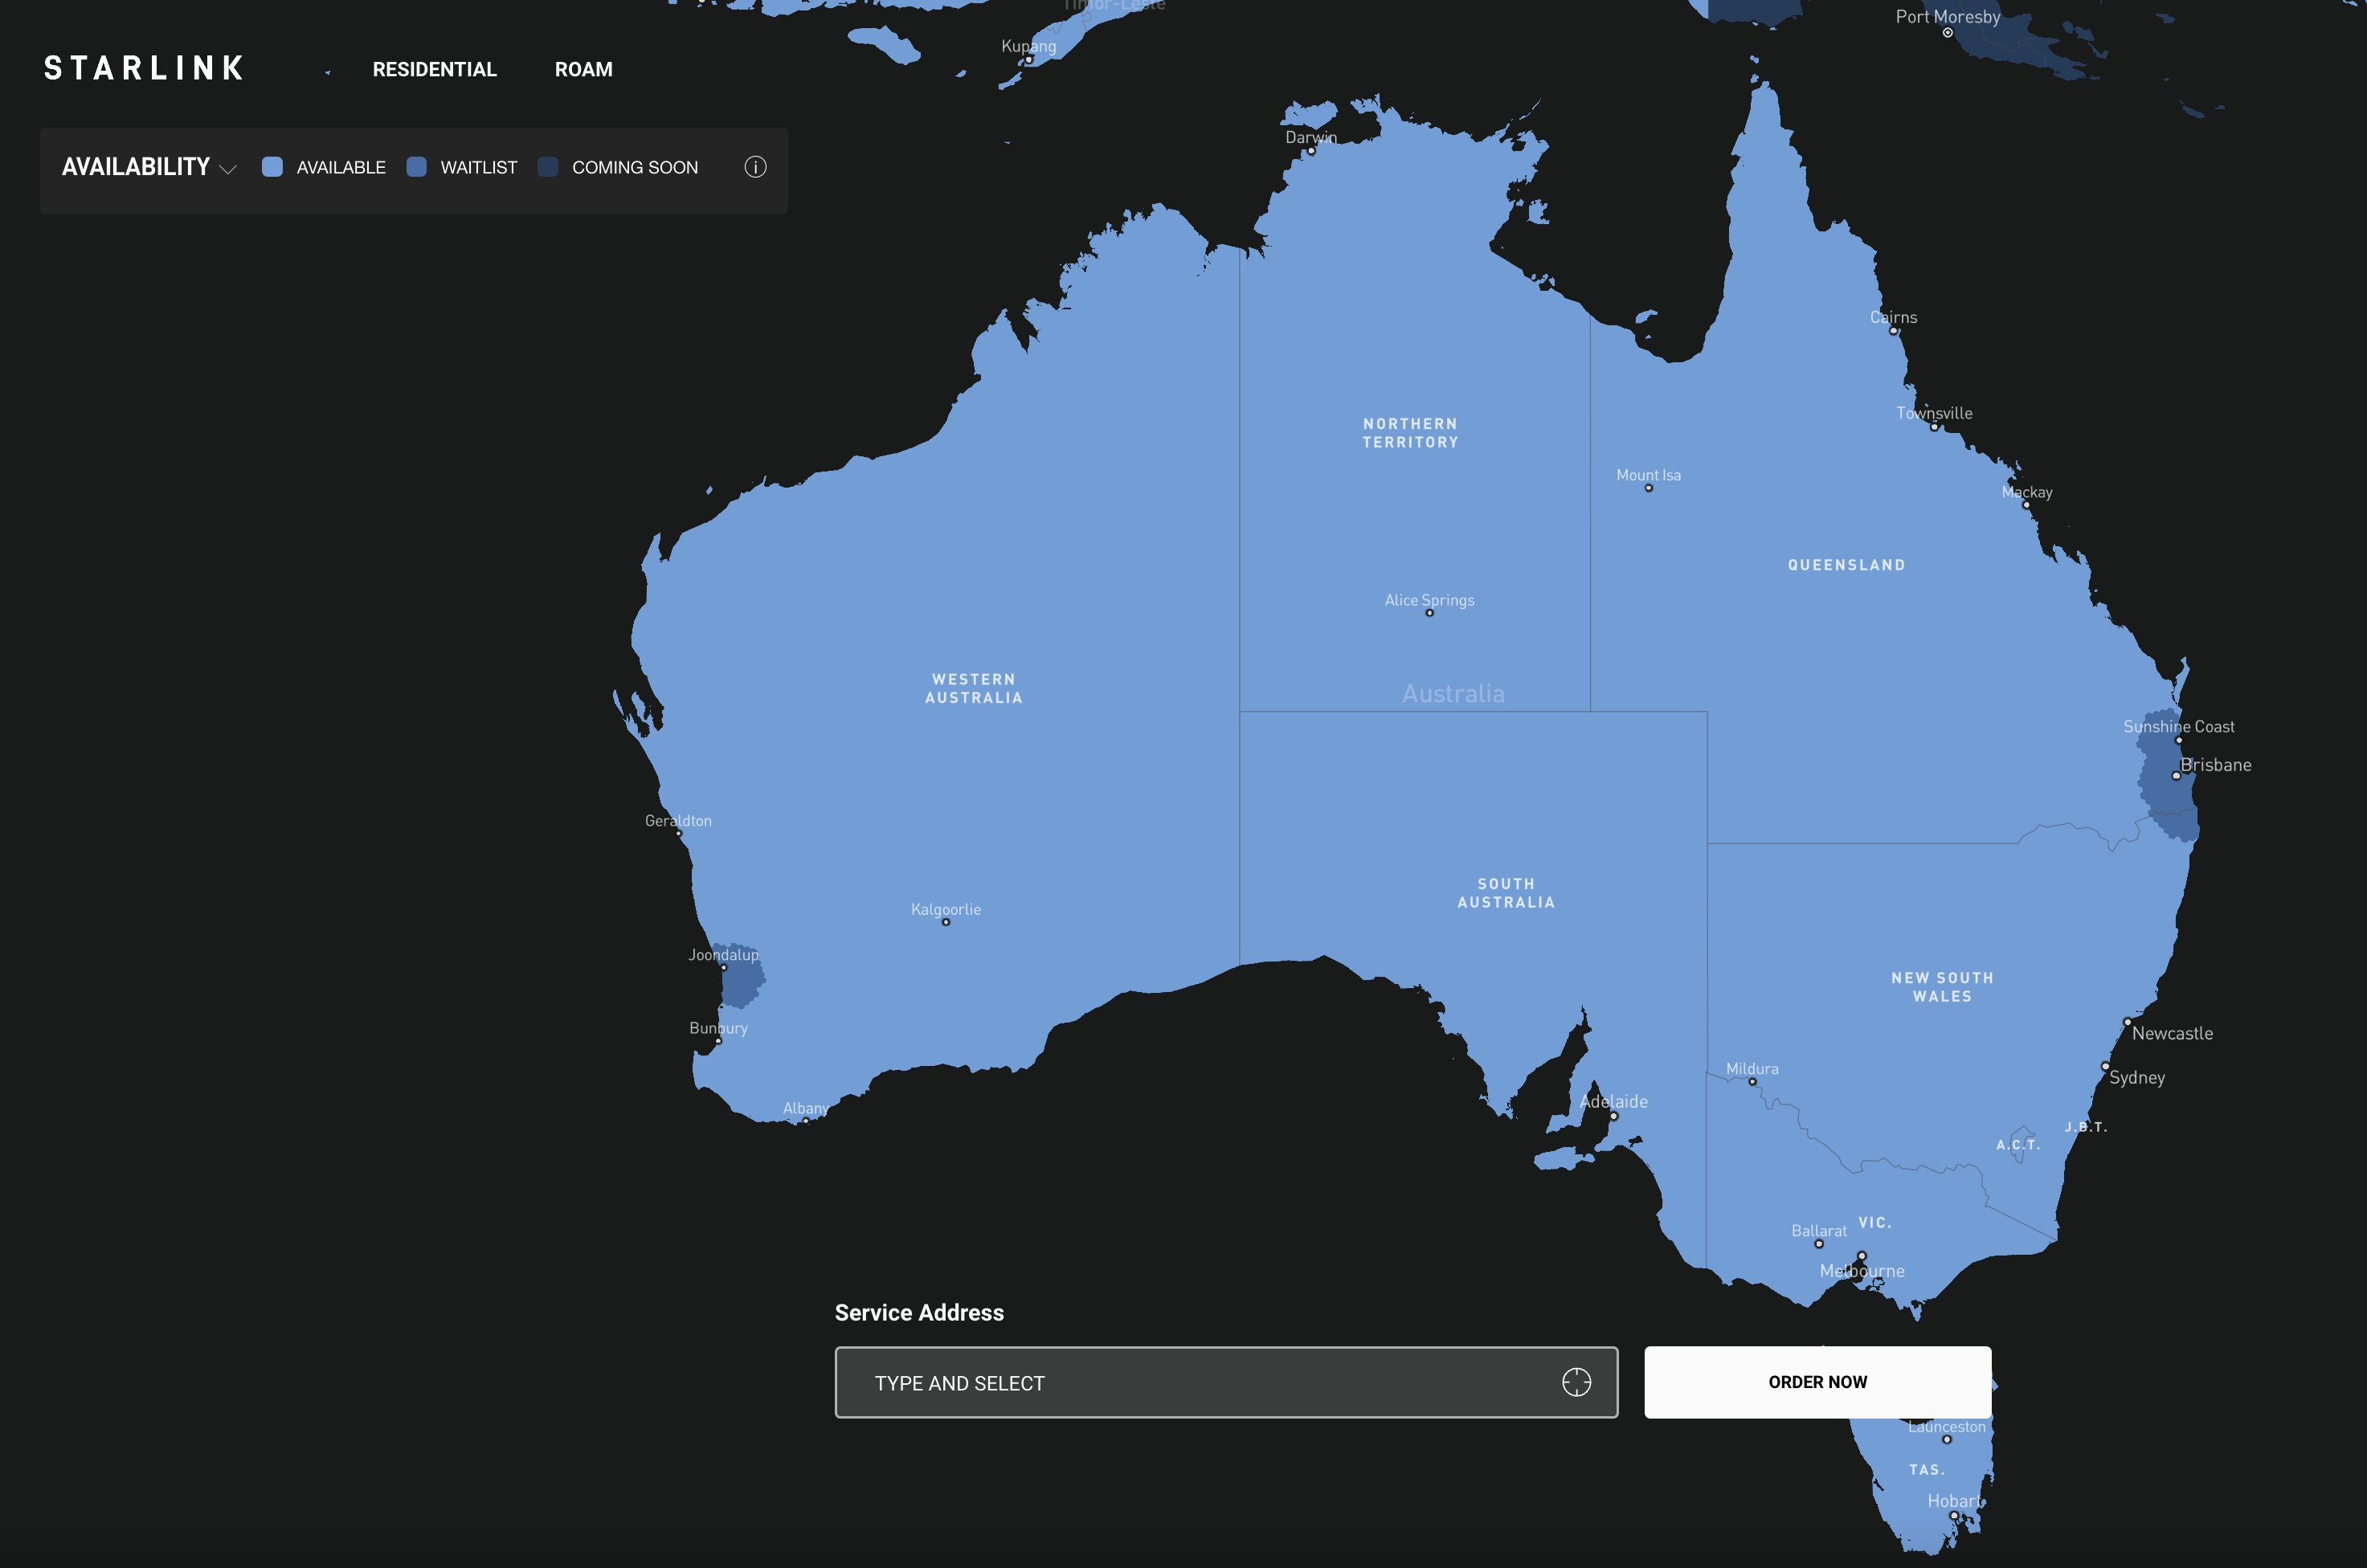Click the Available legend color swatch
This screenshot has height=1568, width=2367.
point(272,167)
